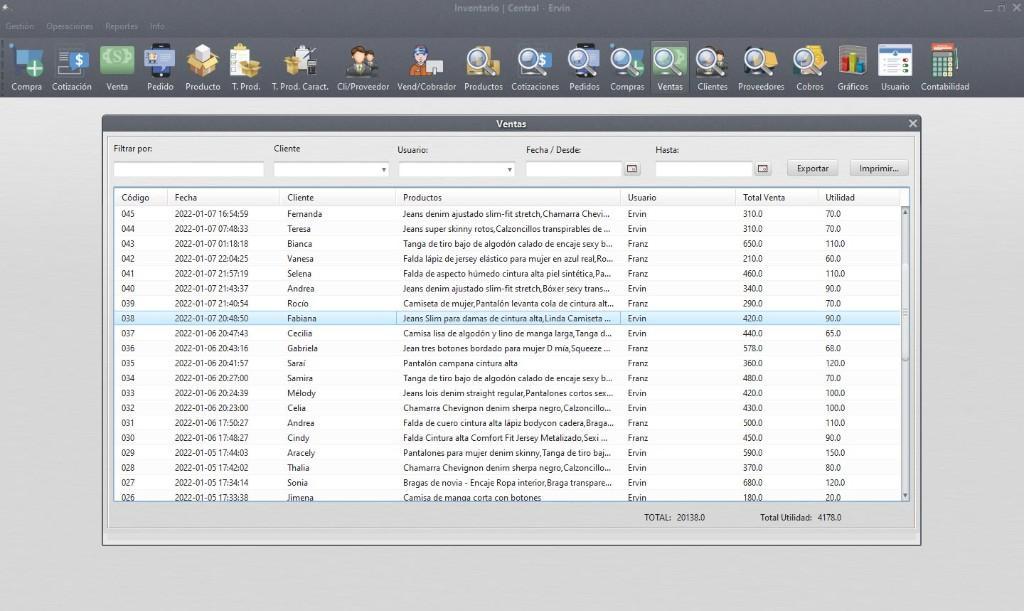Click the table scrollbar up arrow
The width and height of the screenshot is (1024, 611).
pyautogui.click(x=905, y=212)
